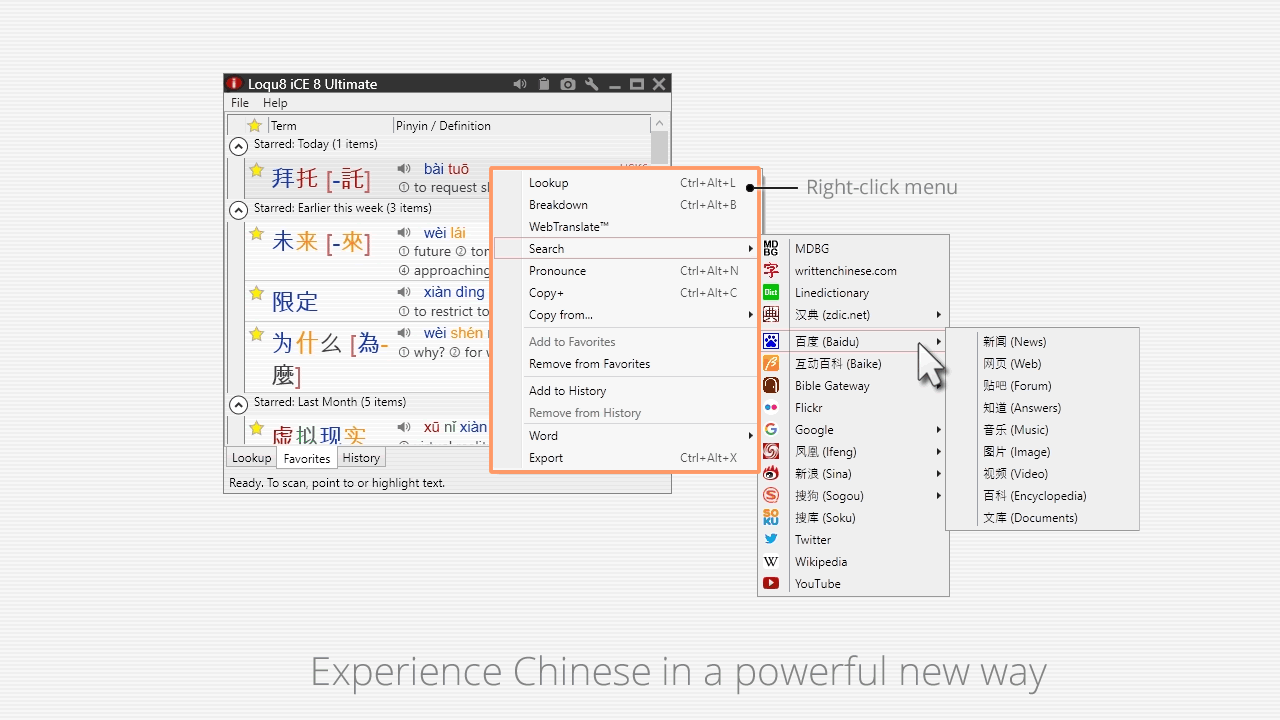Viewport: 1280px width, 720px height.
Task: Click the writtenchinese.com icon
Action: pos(771,270)
